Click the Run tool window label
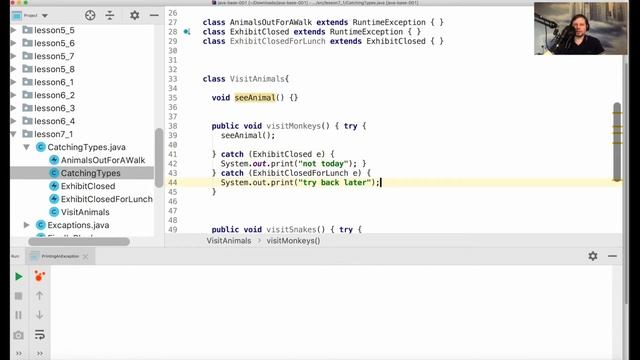 [x=16, y=256]
